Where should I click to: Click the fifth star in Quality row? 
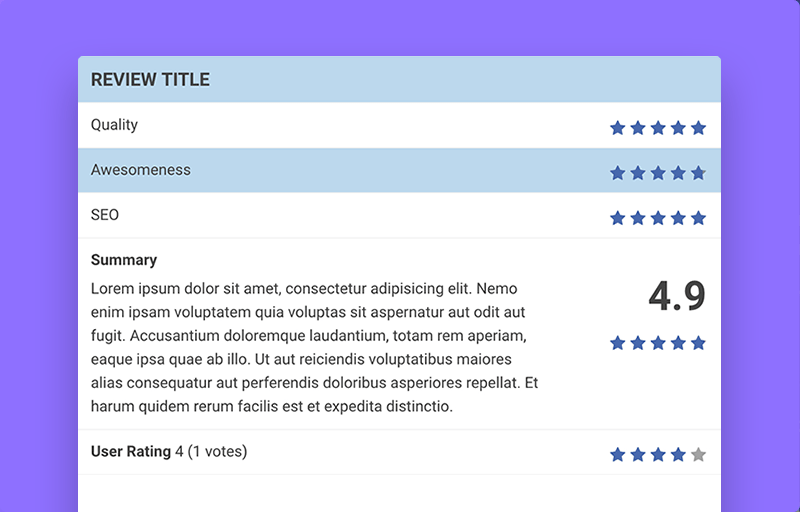coord(698,127)
